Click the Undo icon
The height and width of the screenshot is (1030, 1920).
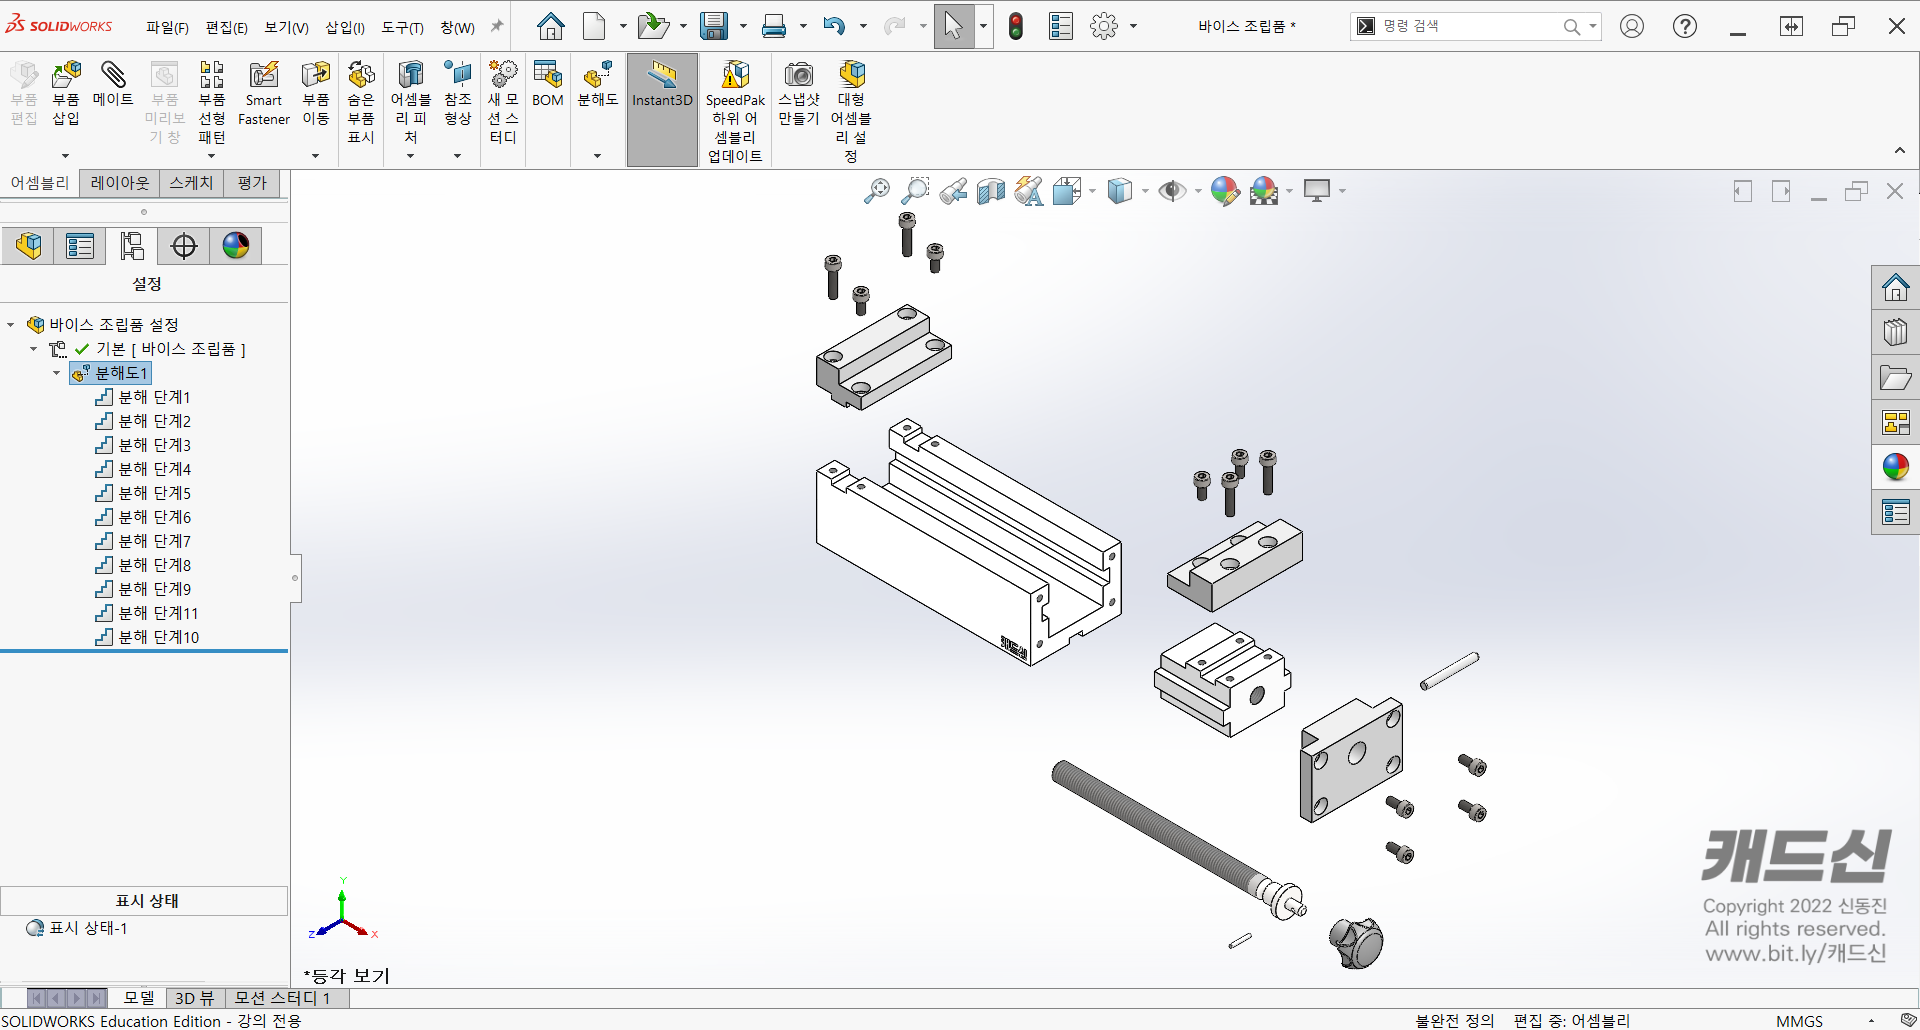tap(834, 26)
